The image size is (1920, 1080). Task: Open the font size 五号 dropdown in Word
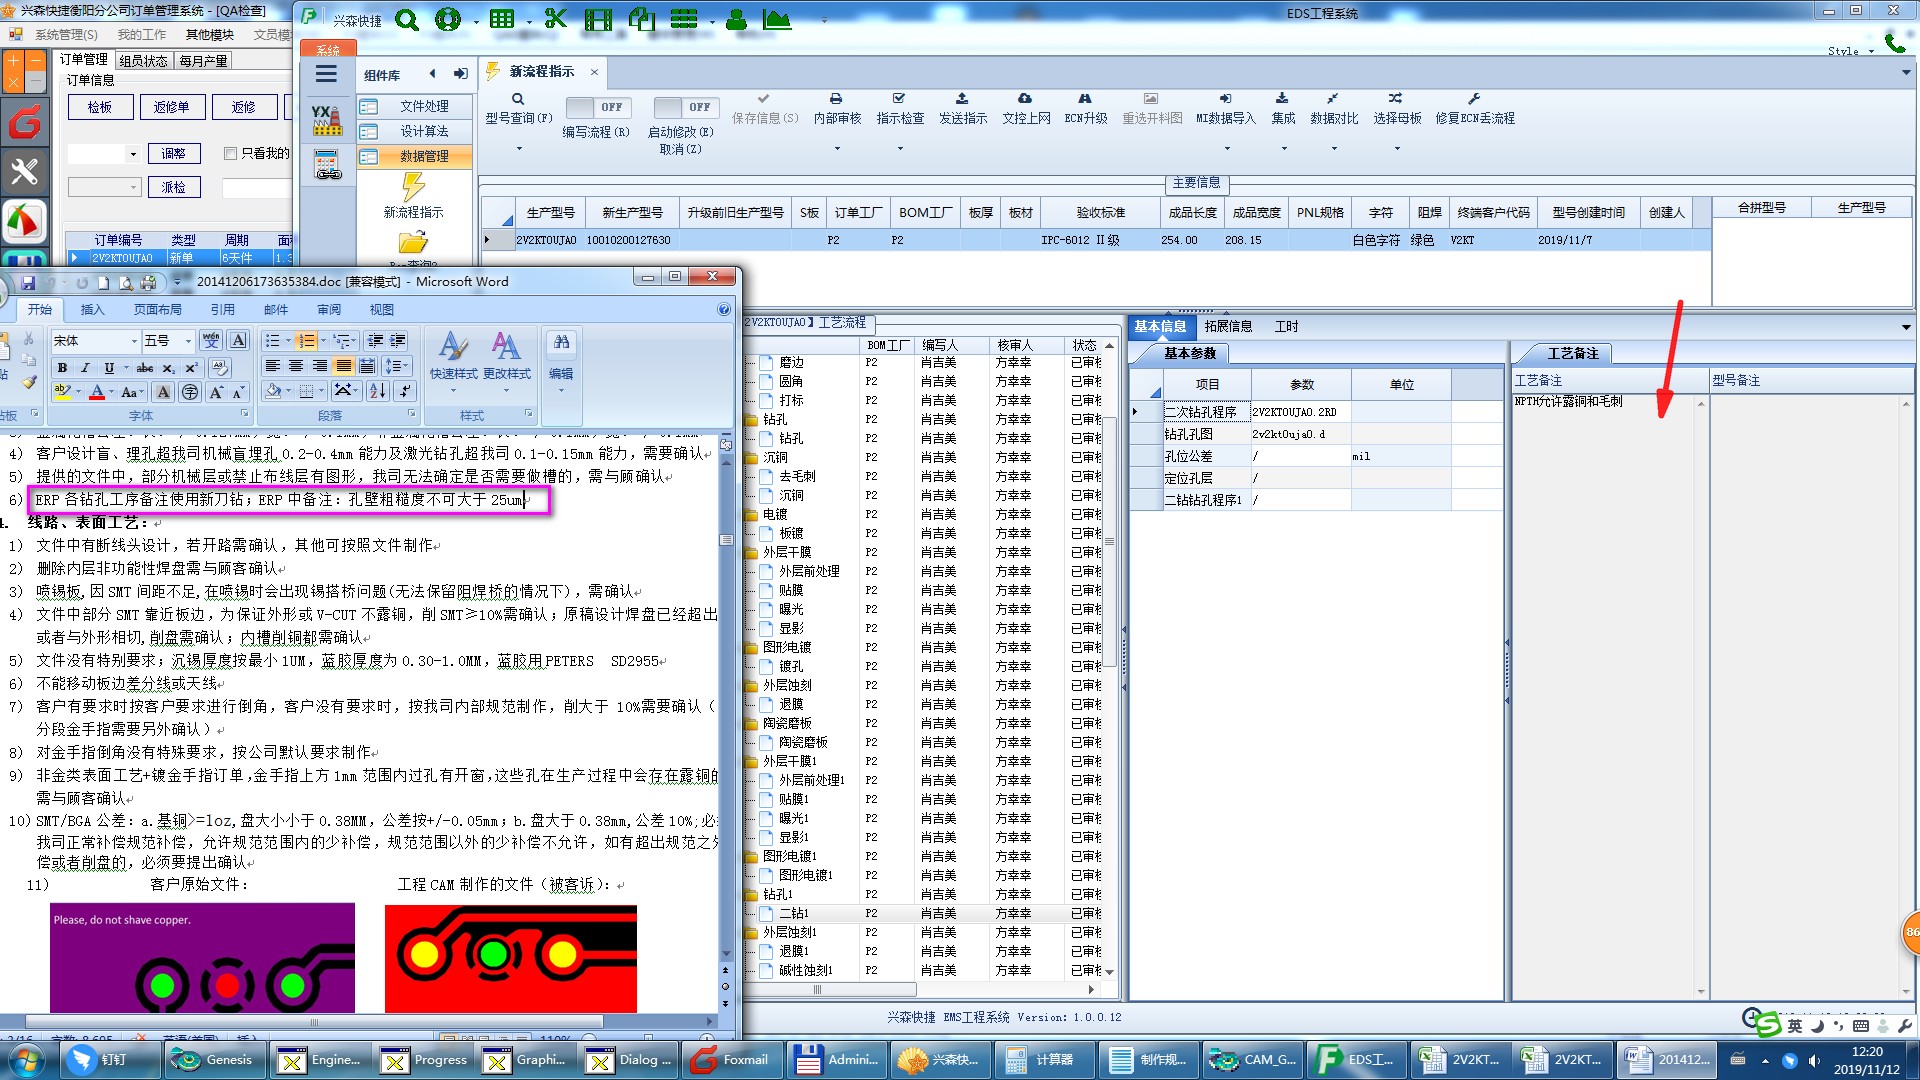click(x=188, y=341)
